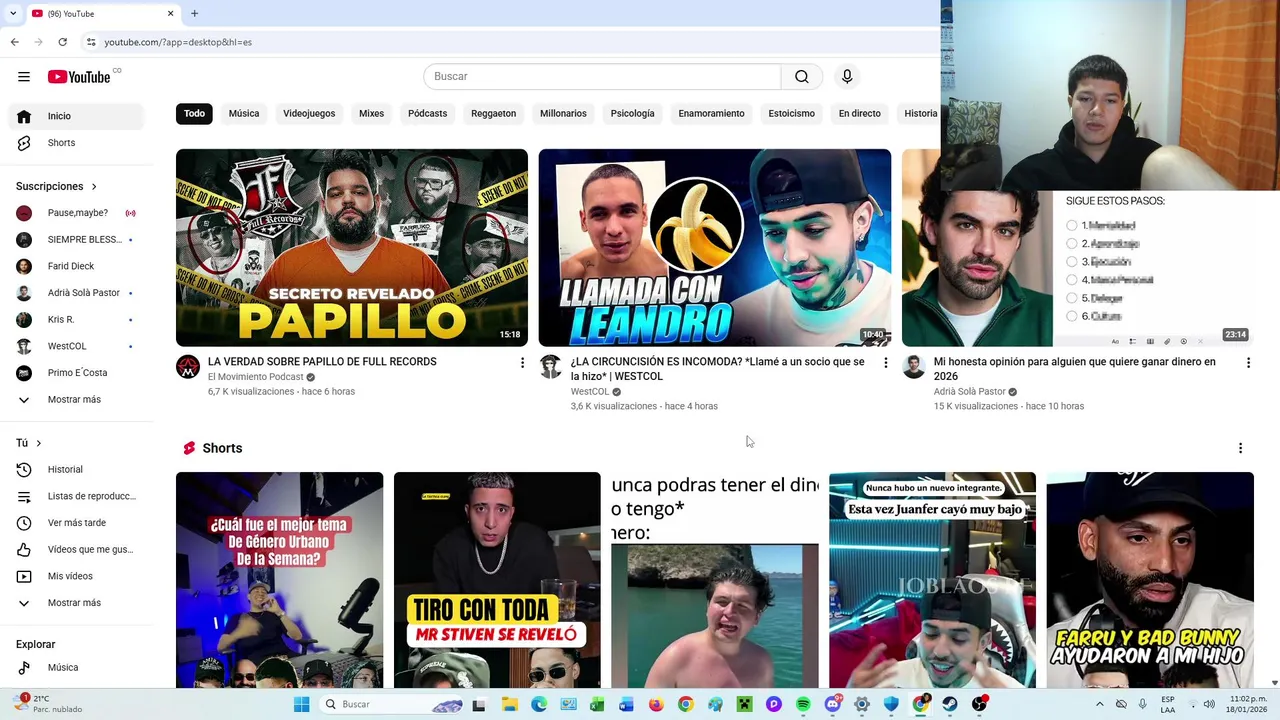Select the Música filter chip
Viewport: 1280px width, 720px height.
coord(244,113)
